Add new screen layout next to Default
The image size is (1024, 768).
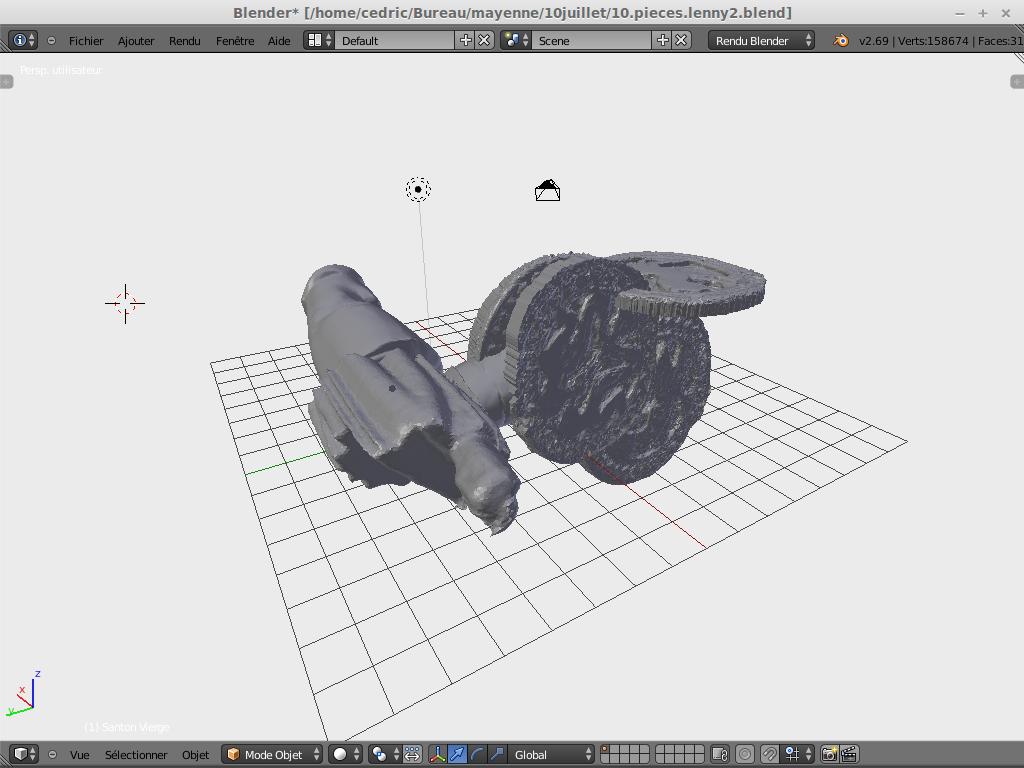point(466,40)
